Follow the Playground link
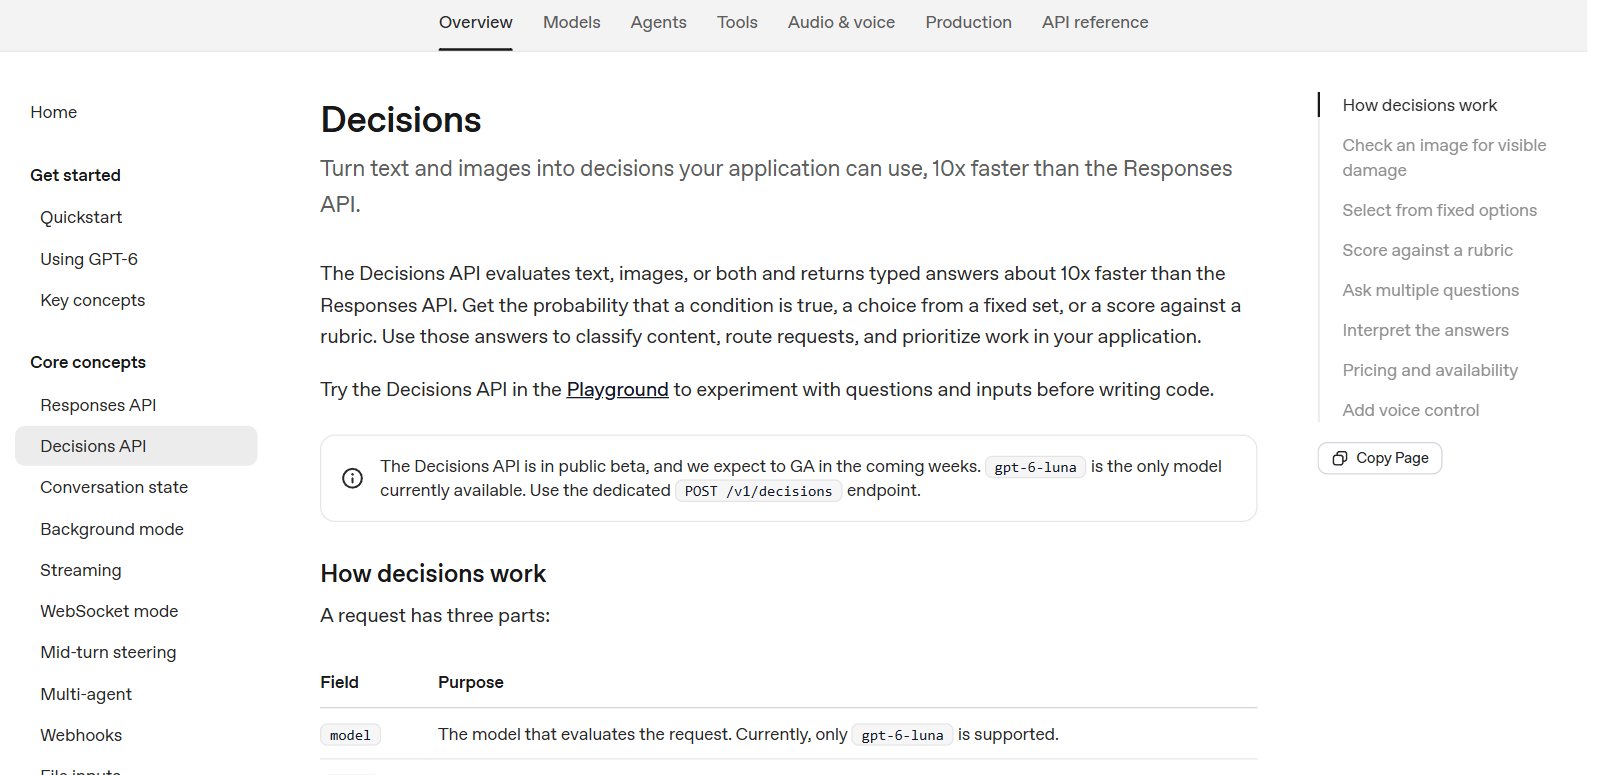 click(x=617, y=389)
